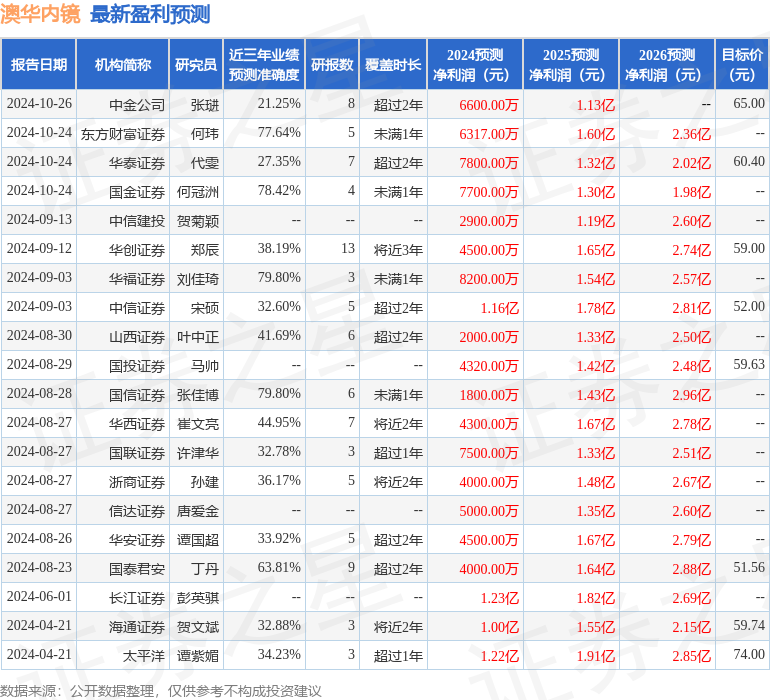
Task: Click analyst 叶中正
Action: [197, 336]
